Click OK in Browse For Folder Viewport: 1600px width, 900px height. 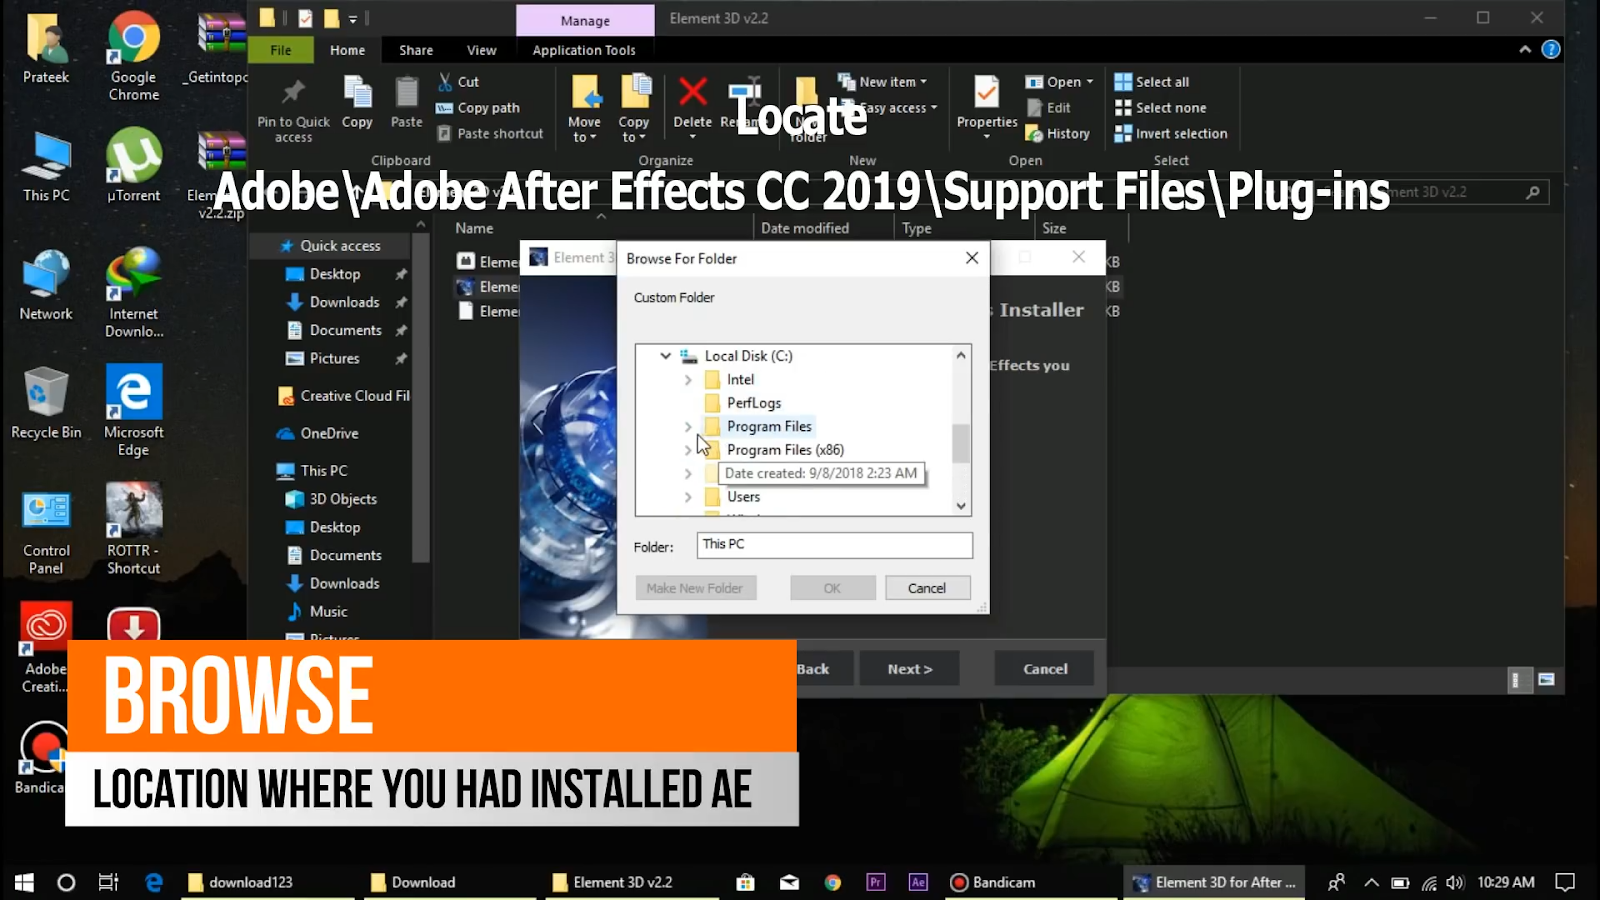tap(832, 588)
